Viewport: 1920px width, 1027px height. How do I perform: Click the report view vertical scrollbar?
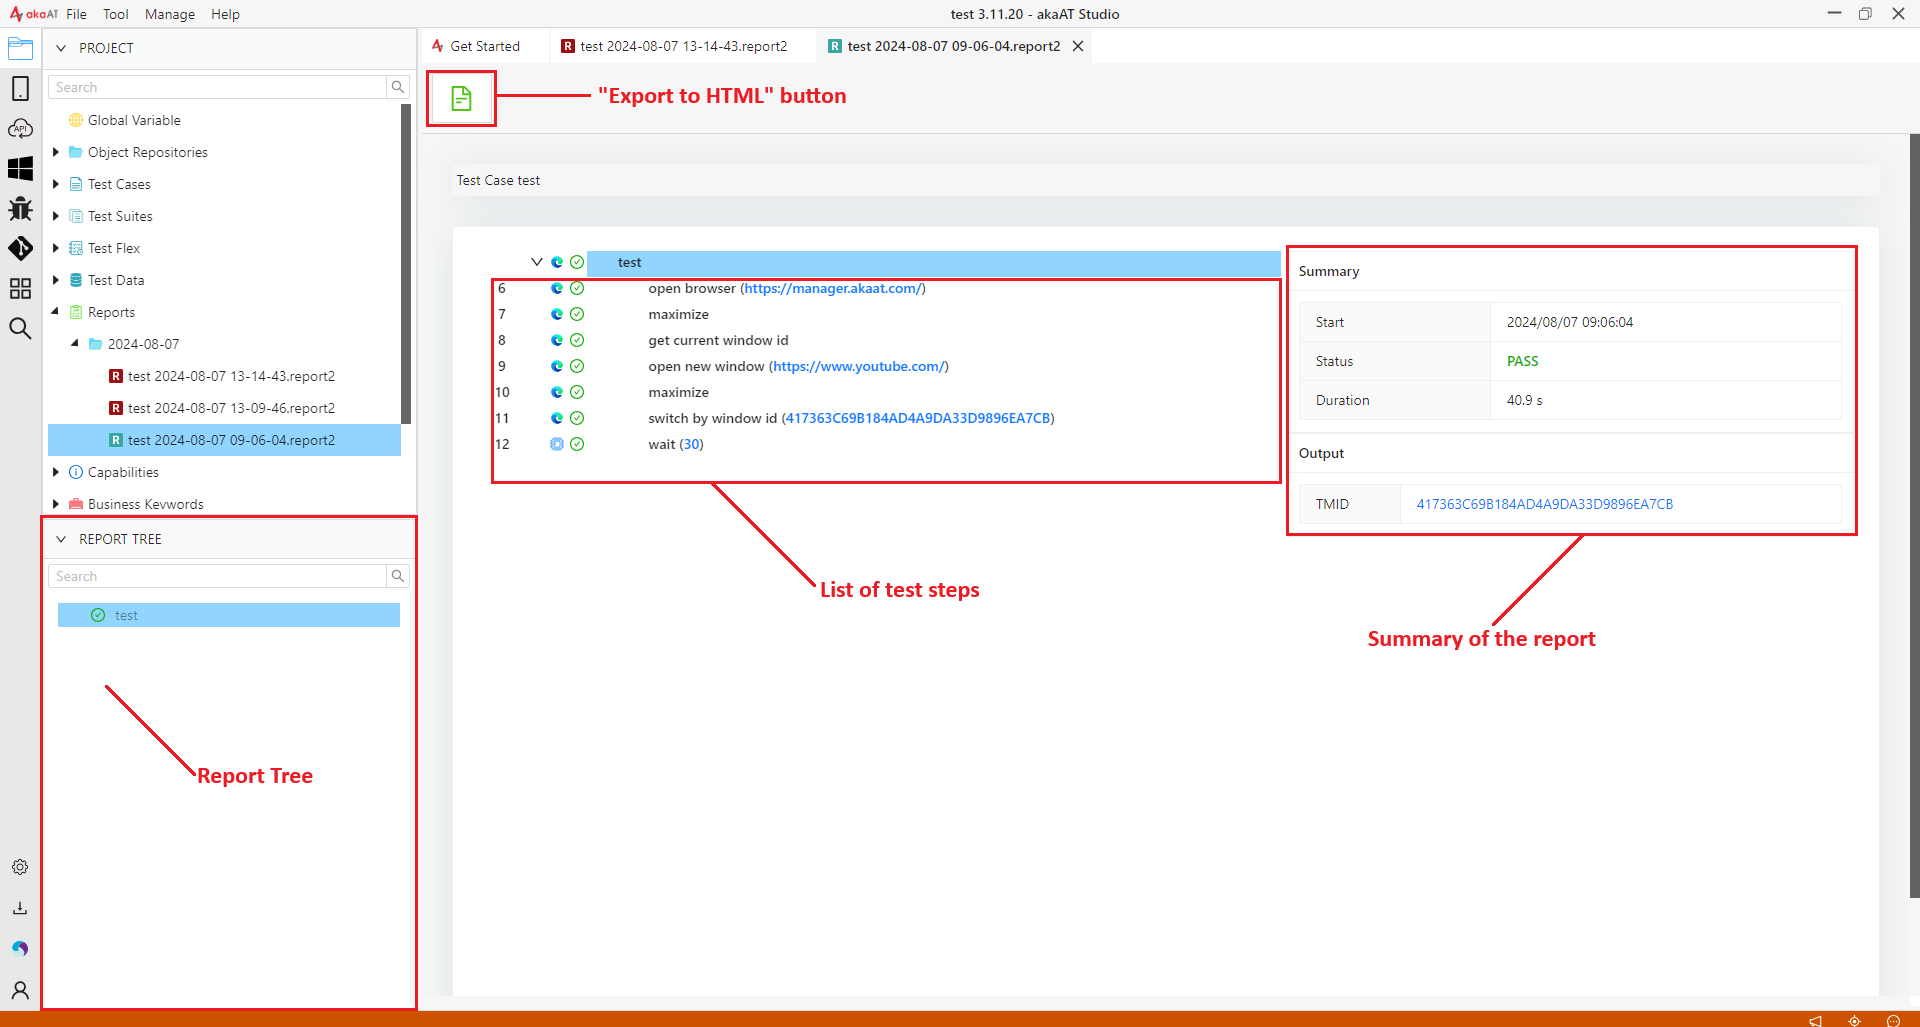pos(1914,515)
